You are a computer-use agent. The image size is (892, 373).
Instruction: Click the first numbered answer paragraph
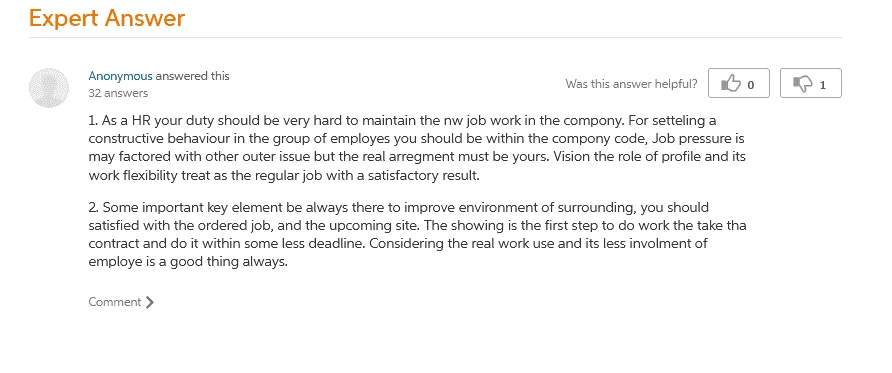pos(417,148)
